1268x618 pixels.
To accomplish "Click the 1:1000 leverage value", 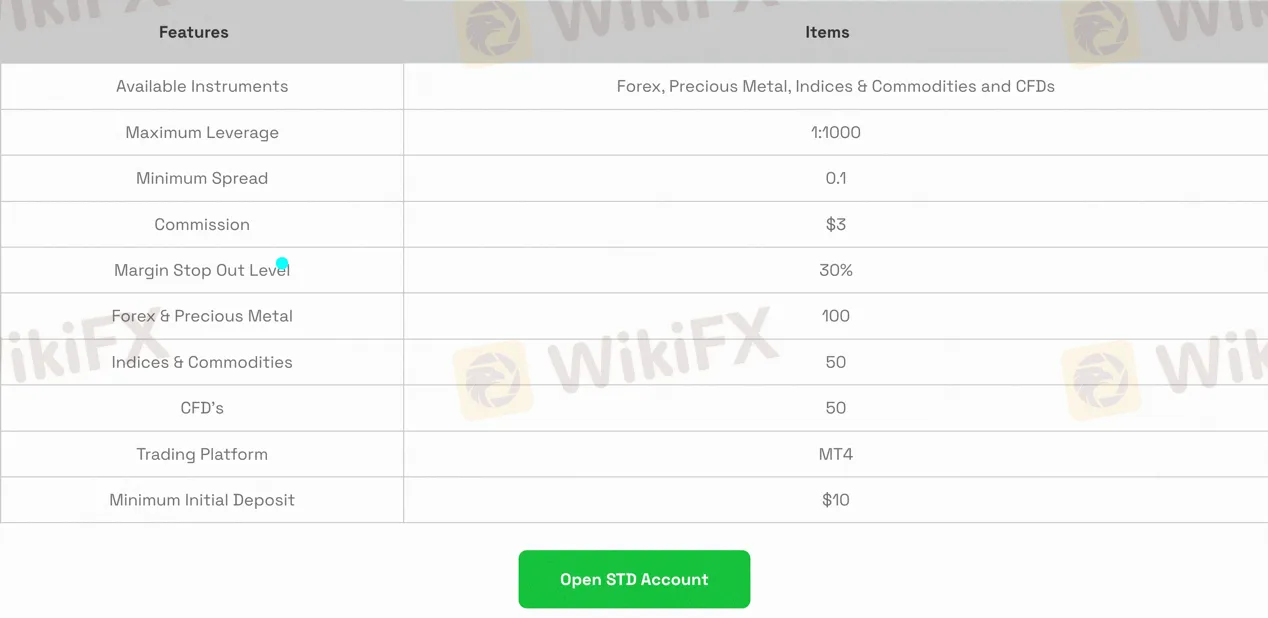I will [x=835, y=132].
